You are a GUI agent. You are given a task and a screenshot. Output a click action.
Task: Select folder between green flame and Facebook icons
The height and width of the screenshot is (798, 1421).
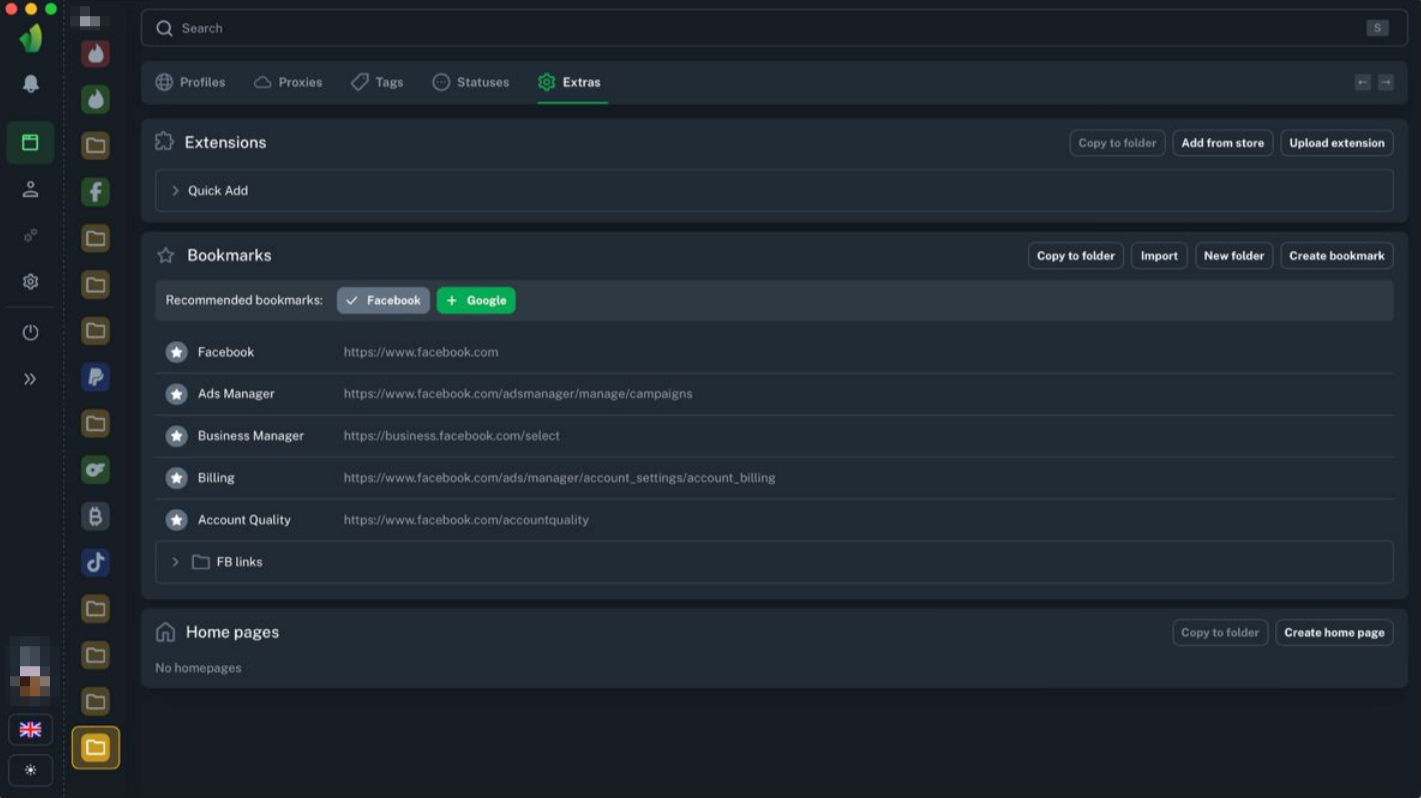click(x=96, y=146)
